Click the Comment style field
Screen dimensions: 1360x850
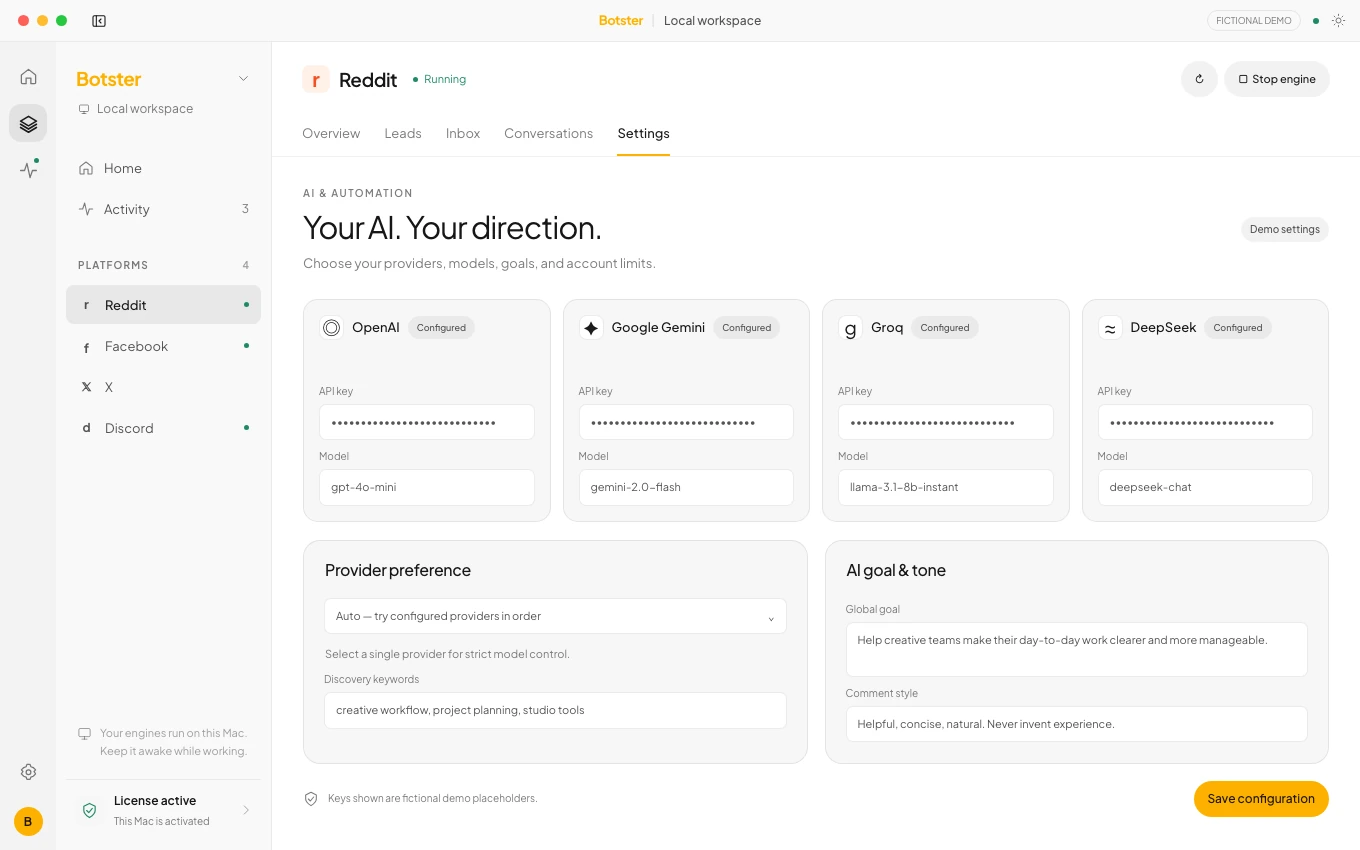click(1076, 724)
